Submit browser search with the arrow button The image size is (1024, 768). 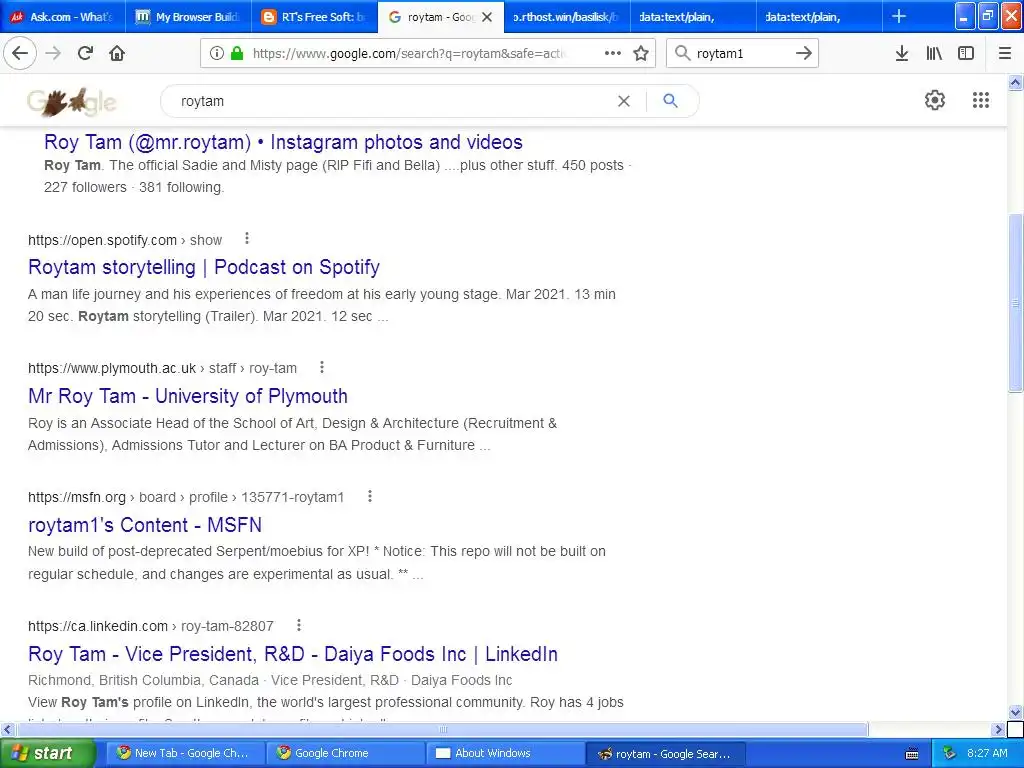804,53
